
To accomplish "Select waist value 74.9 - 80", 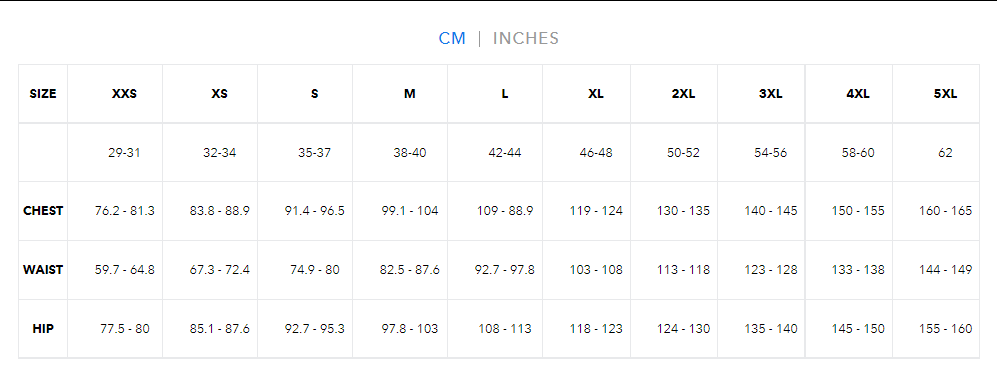I will point(314,269).
